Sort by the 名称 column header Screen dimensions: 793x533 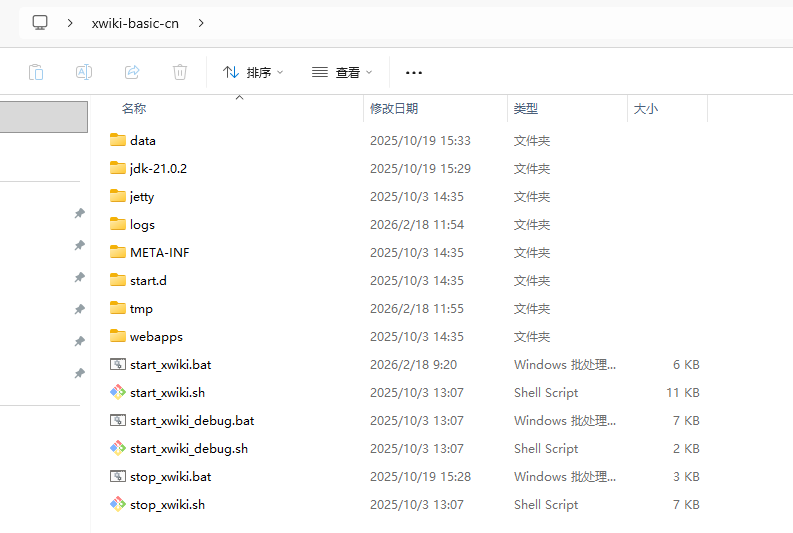[134, 109]
